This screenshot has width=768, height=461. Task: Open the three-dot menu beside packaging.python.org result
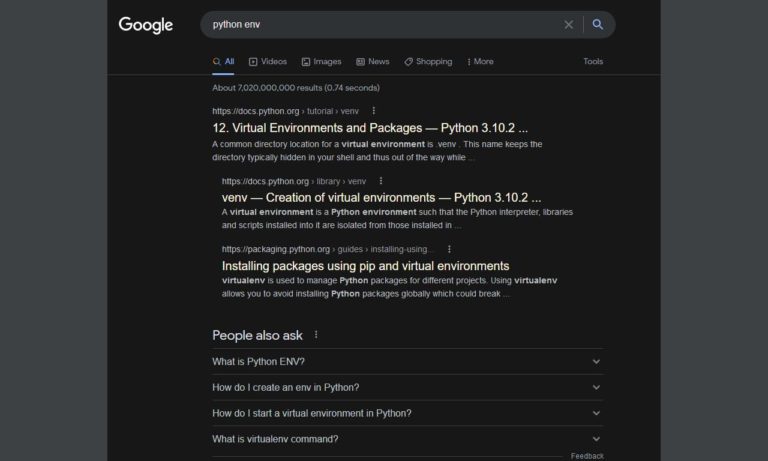tap(449, 249)
